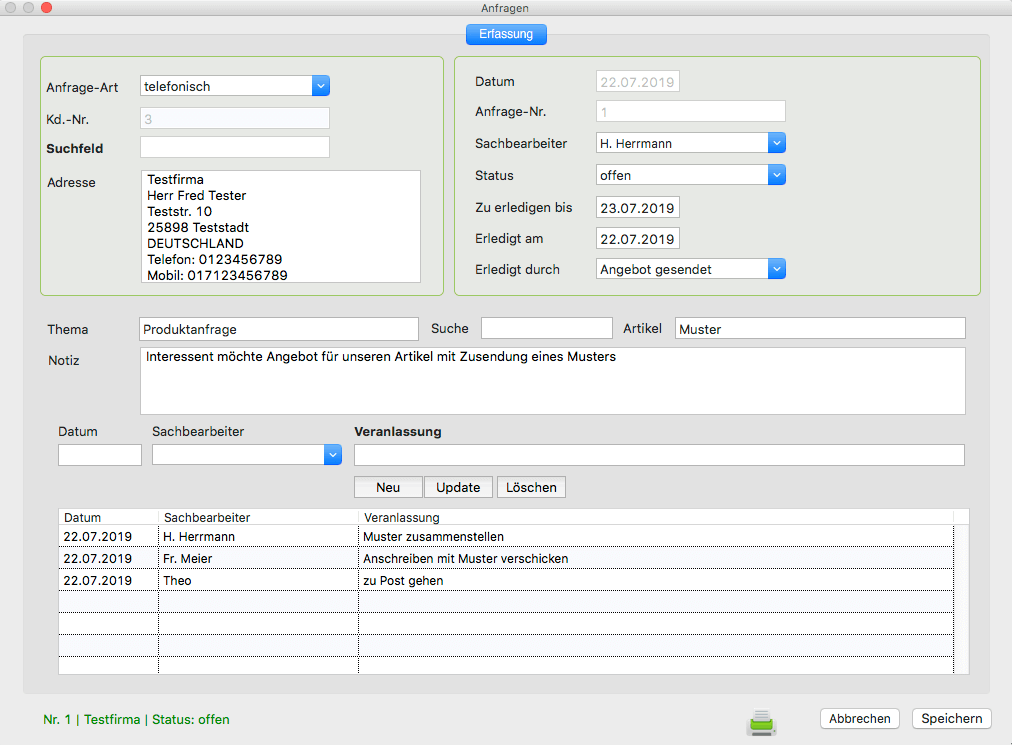
Task: Focus the Veranlassung input field
Action: point(660,454)
